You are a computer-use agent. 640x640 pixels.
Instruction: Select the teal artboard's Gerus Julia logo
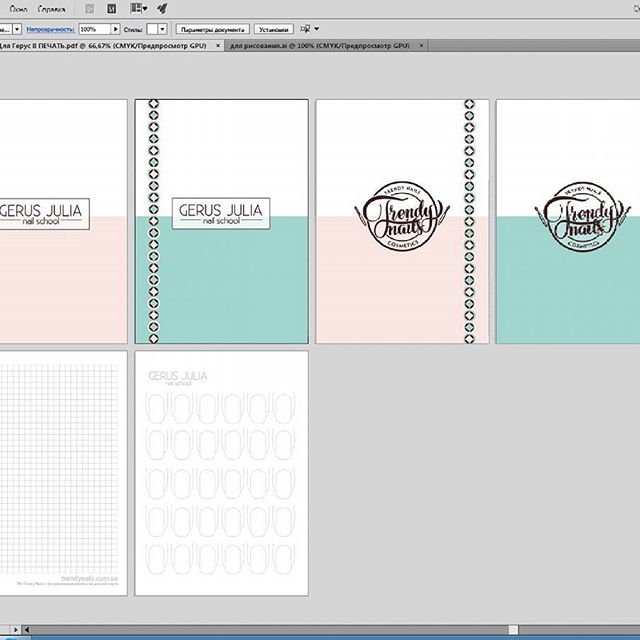click(221, 213)
